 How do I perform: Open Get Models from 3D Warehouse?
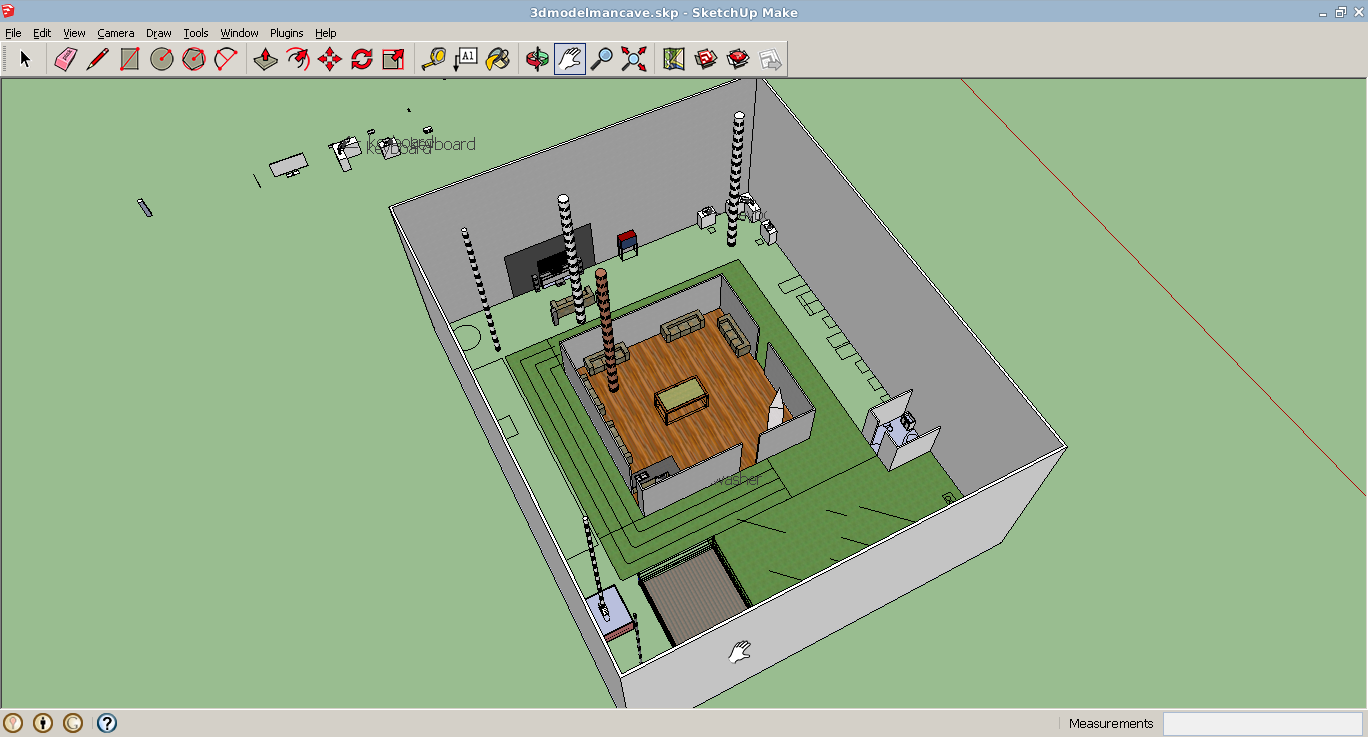click(x=706, y=59)
